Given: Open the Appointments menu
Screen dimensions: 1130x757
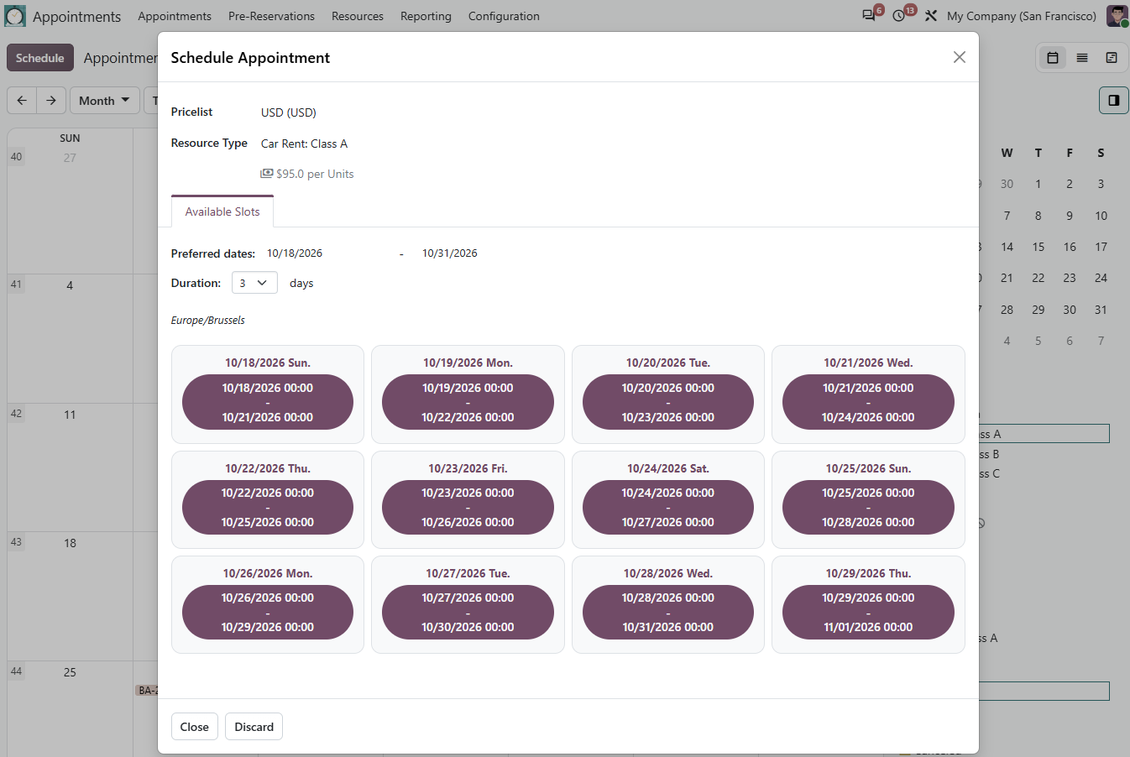Looking at the screenshot, I should click(x=174, y=16).
